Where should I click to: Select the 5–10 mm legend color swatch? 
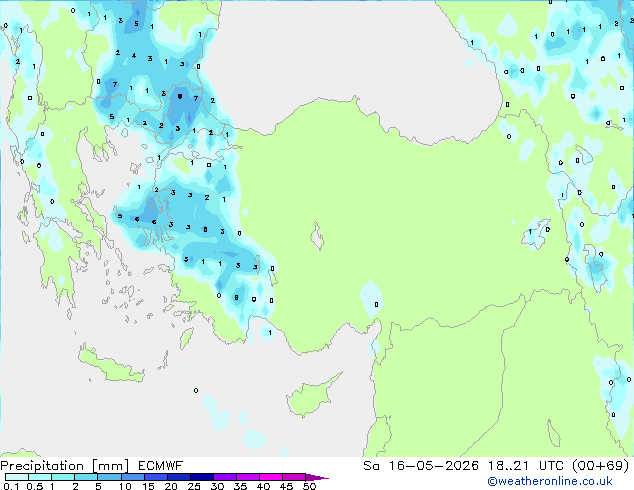[x=109, y=477]
